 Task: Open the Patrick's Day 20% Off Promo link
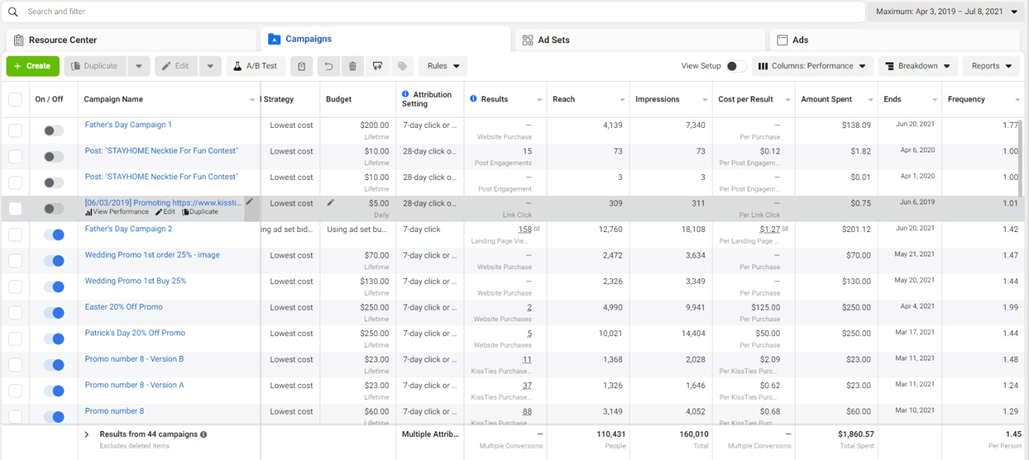[x=134, y=333]
